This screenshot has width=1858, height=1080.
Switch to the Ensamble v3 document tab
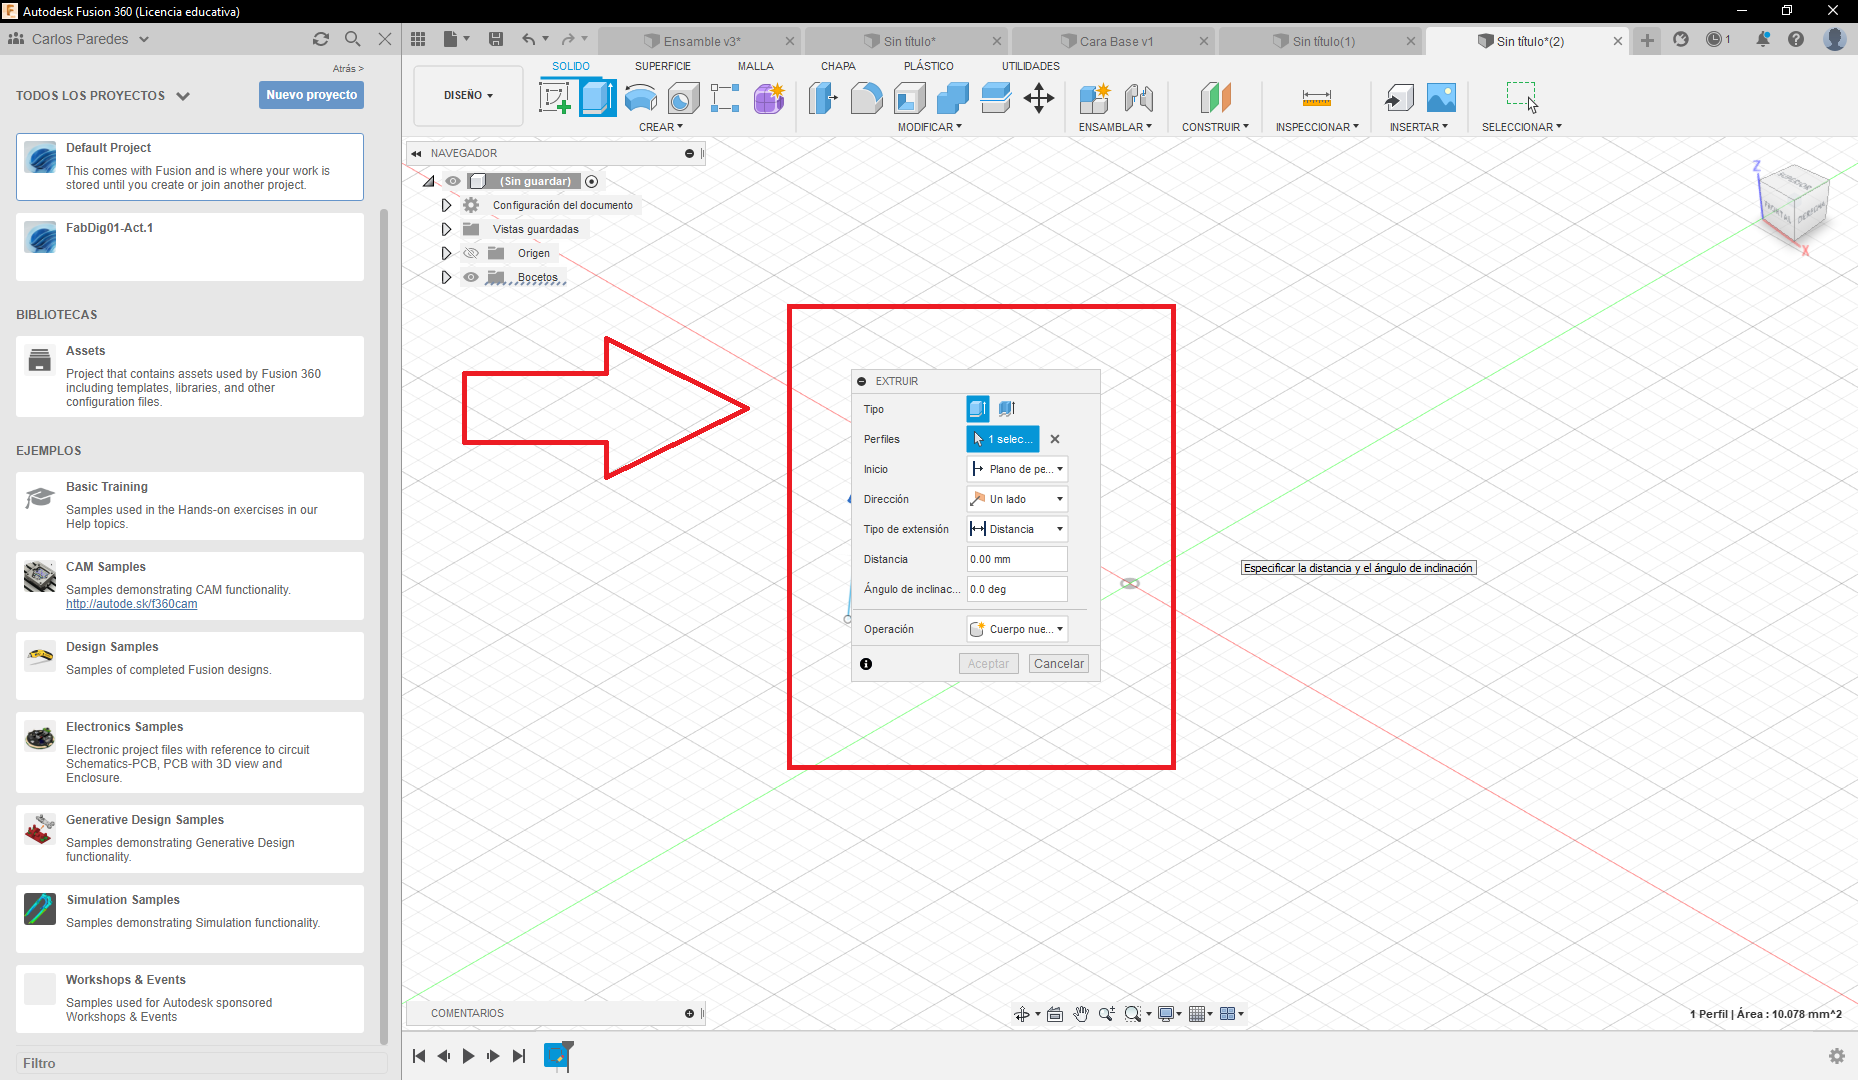(701, 41)
